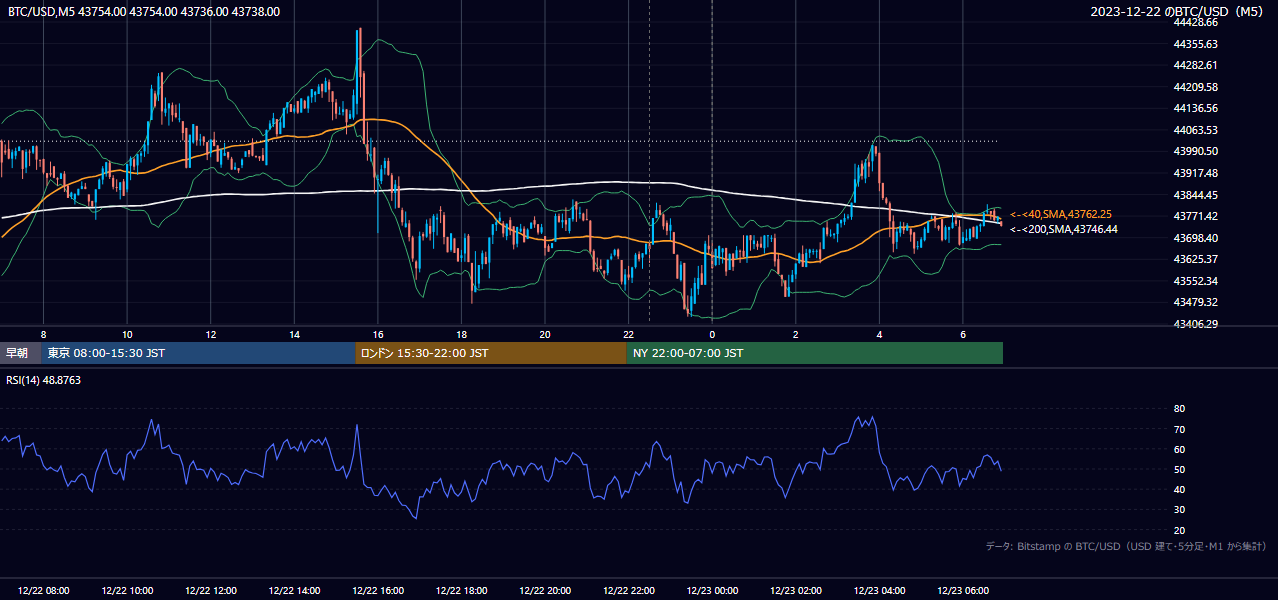Click the '12/22 08:00' time label

click(43, 591)
